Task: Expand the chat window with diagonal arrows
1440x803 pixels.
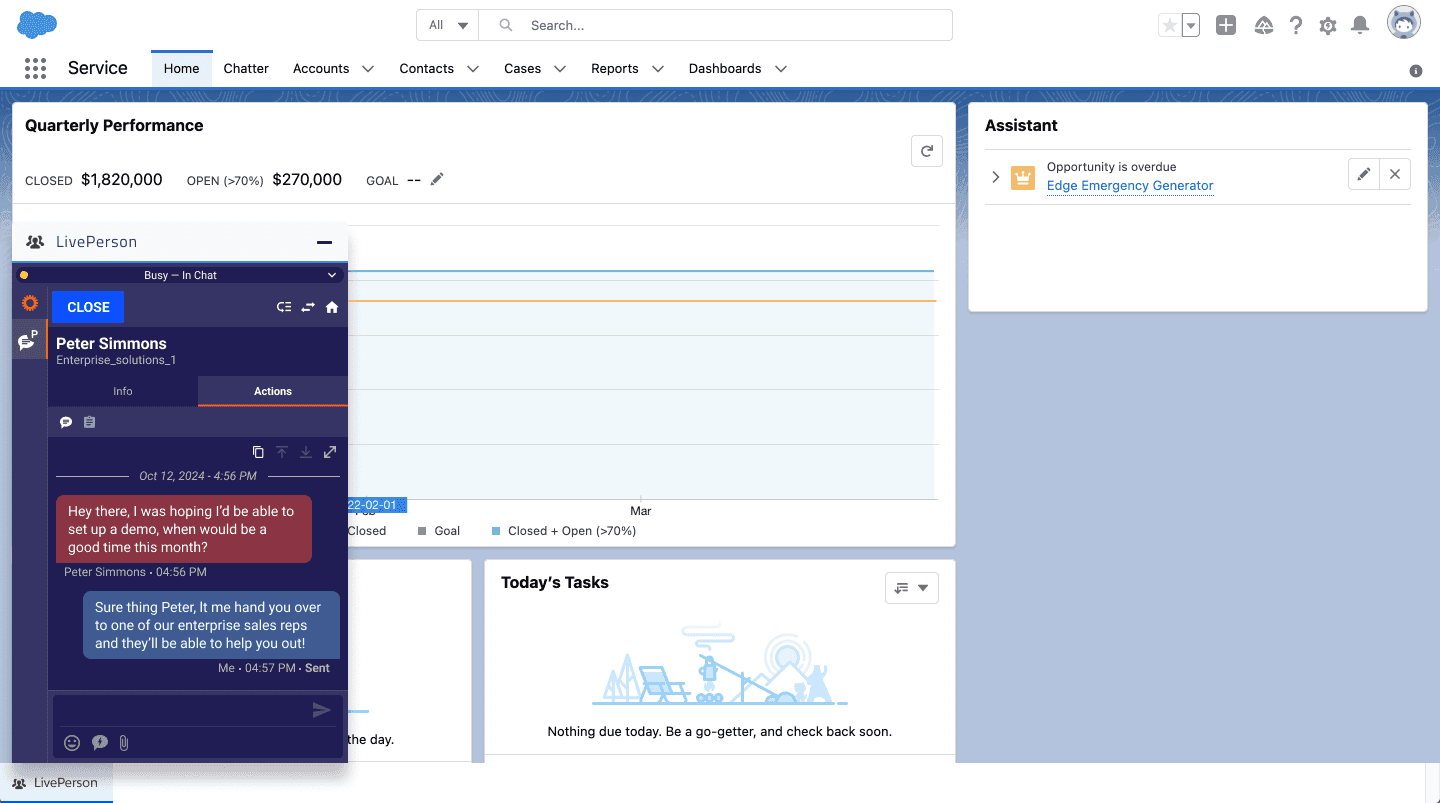Action: click(330, 452)
